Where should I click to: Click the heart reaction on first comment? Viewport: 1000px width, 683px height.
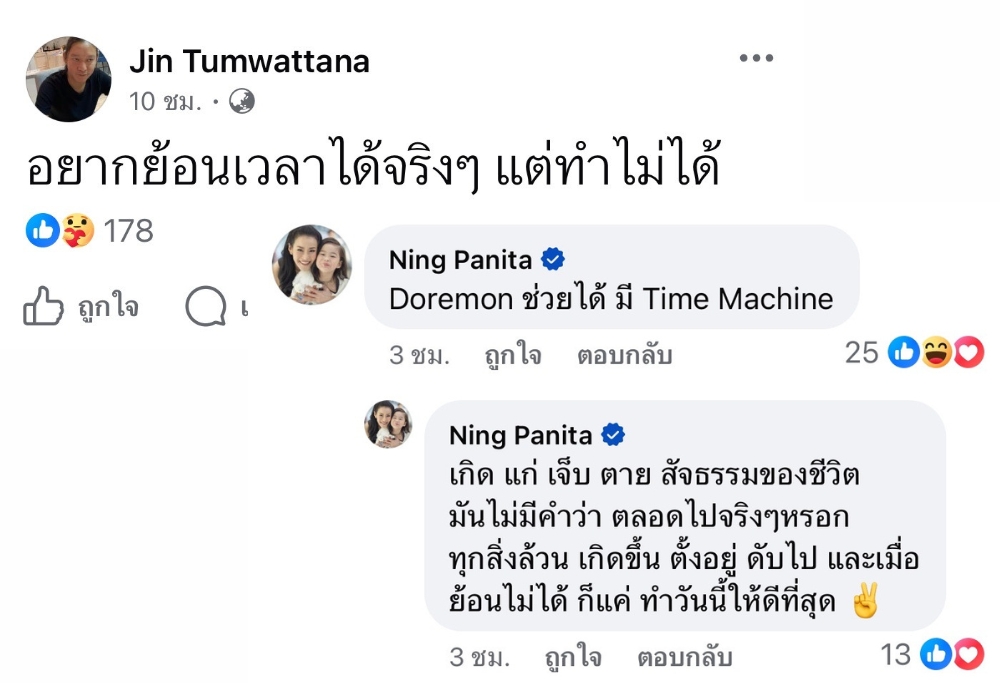(968, 352)
